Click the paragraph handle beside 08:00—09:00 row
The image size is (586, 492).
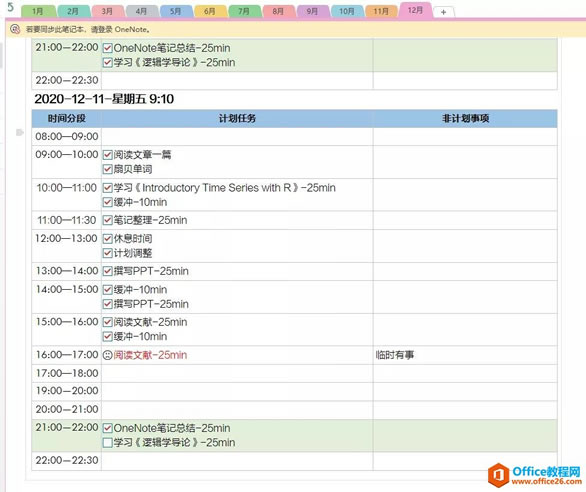pyautogui.click(x=20, y=132)
